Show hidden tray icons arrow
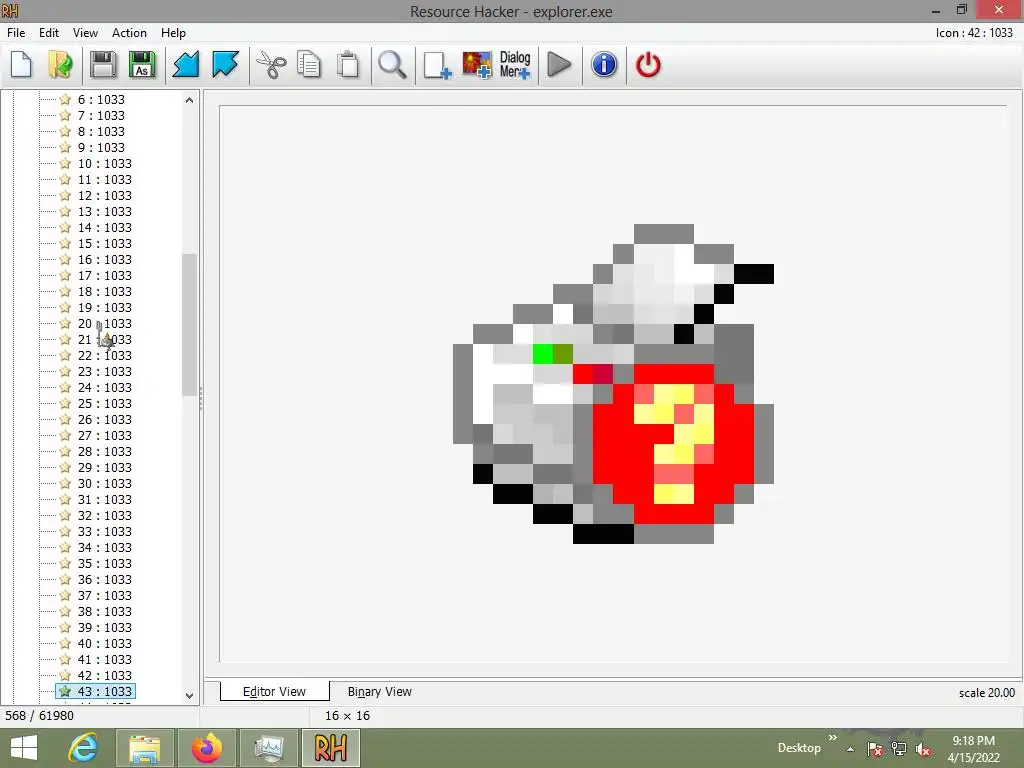This screenshot has height=768, width=1024. point(850,749)
